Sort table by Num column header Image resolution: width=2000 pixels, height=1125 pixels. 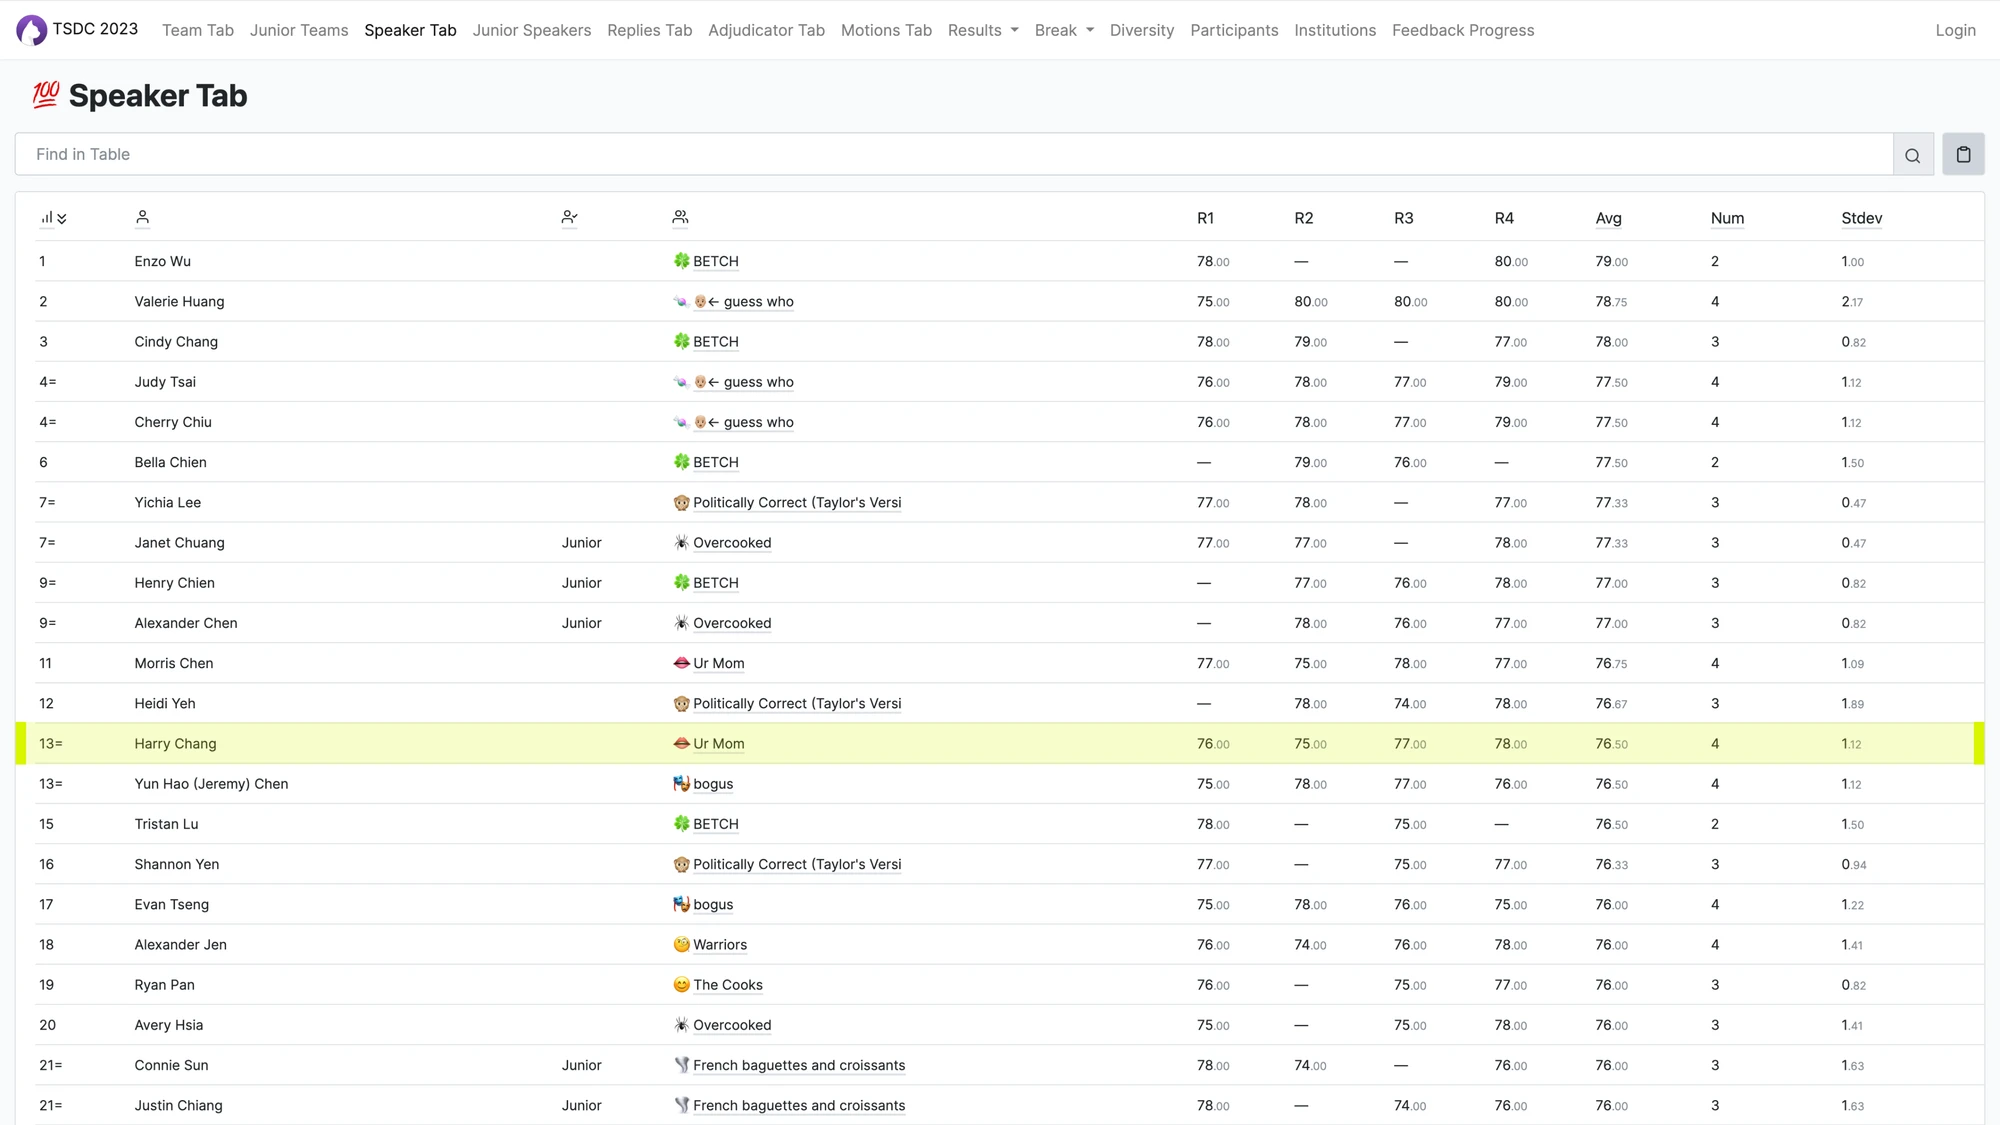coord(1726,218)
